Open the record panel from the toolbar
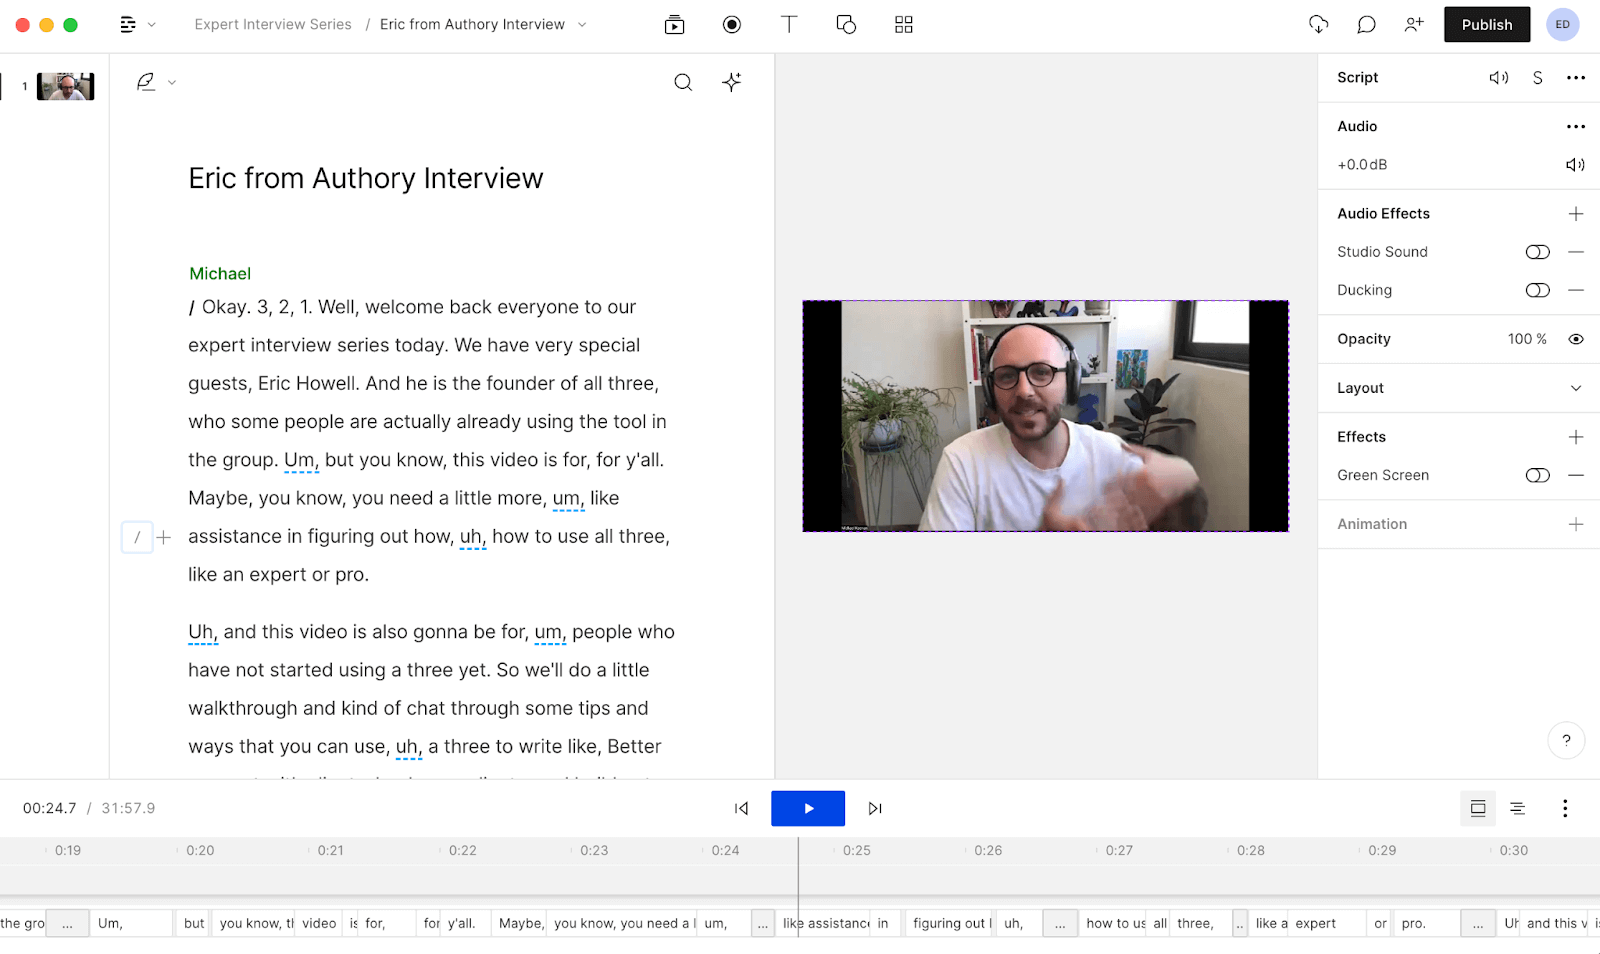 tap(731, 24)
